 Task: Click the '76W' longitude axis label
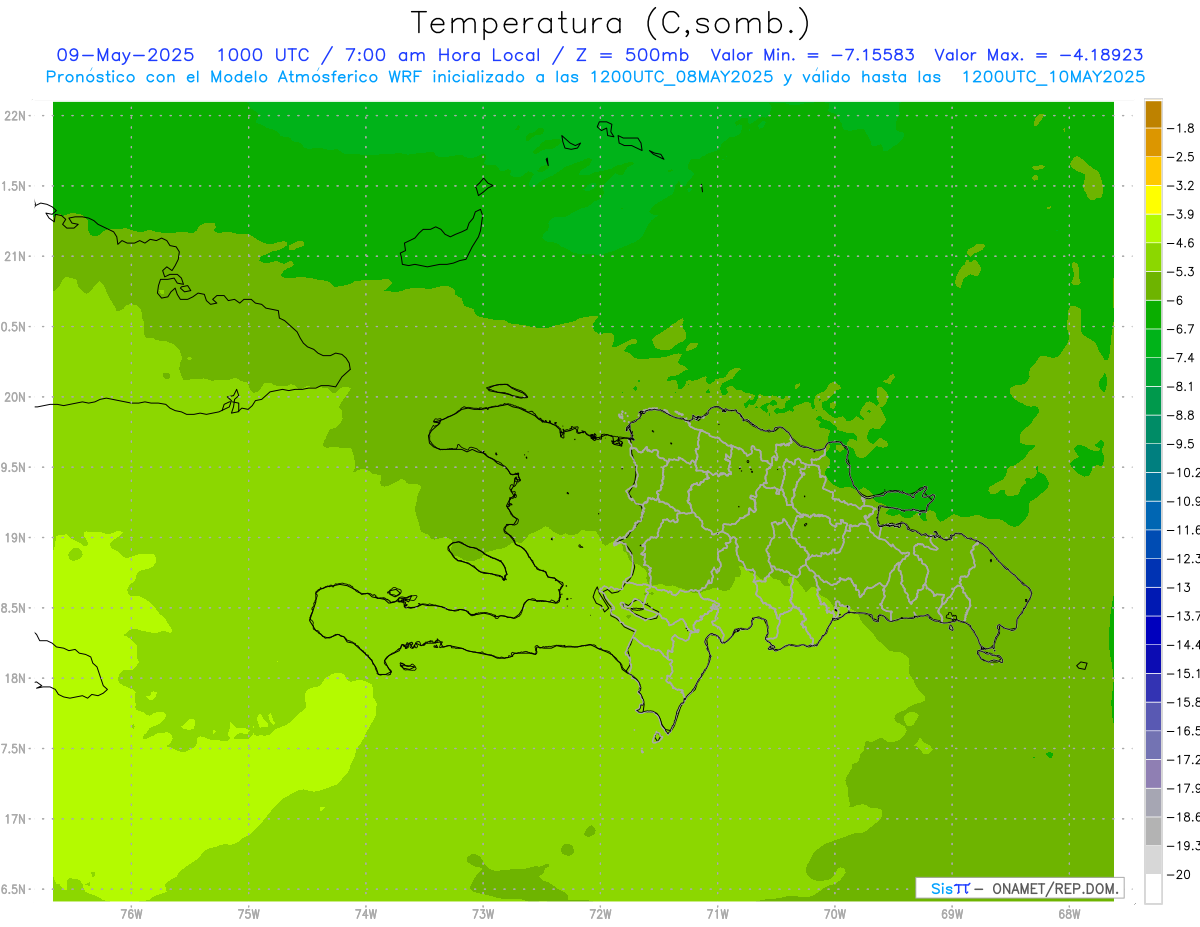(x=131, y=913)
